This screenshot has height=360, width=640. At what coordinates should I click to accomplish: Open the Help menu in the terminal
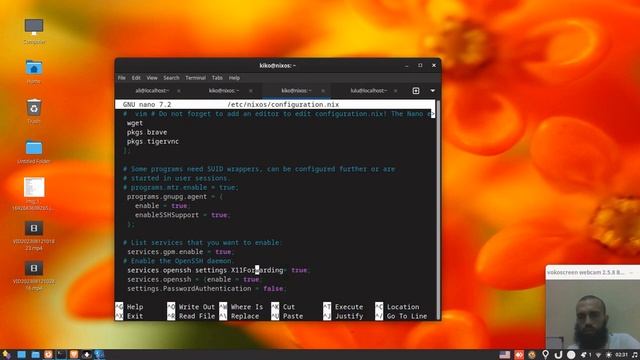pos(234,78)
